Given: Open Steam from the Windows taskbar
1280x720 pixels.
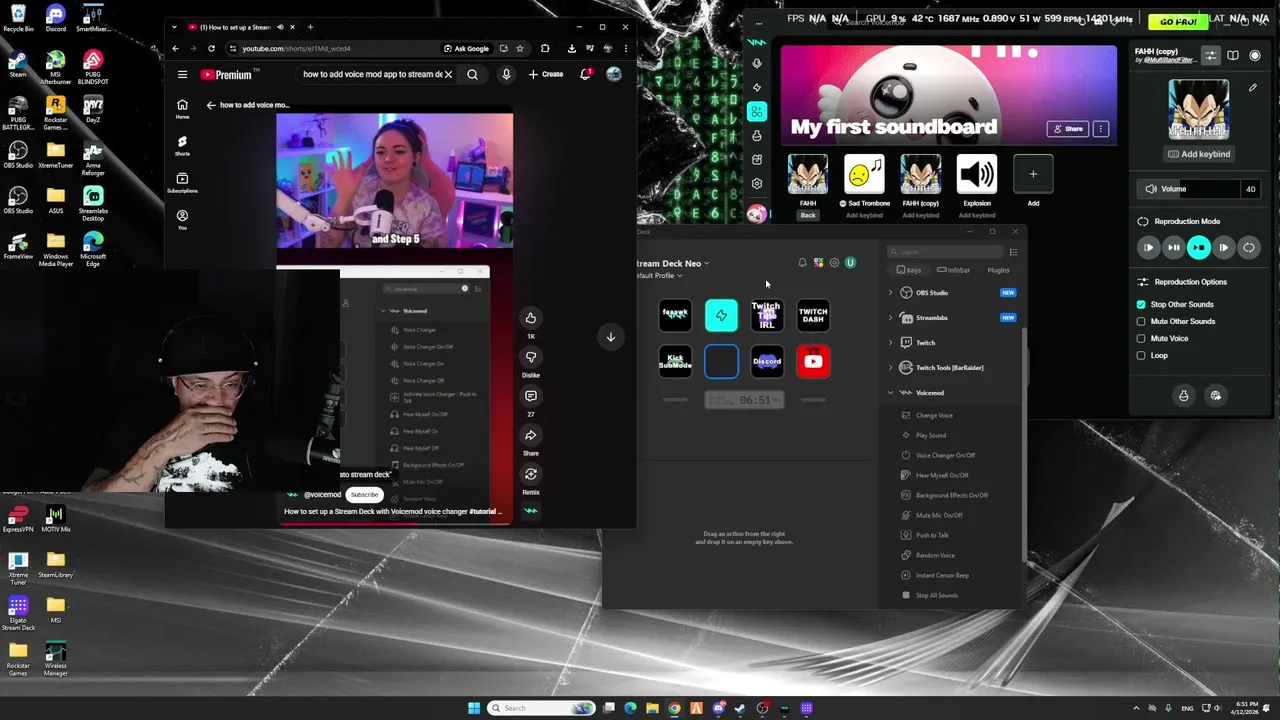Looking at the screenshot, I should click(x=740, y=708).
